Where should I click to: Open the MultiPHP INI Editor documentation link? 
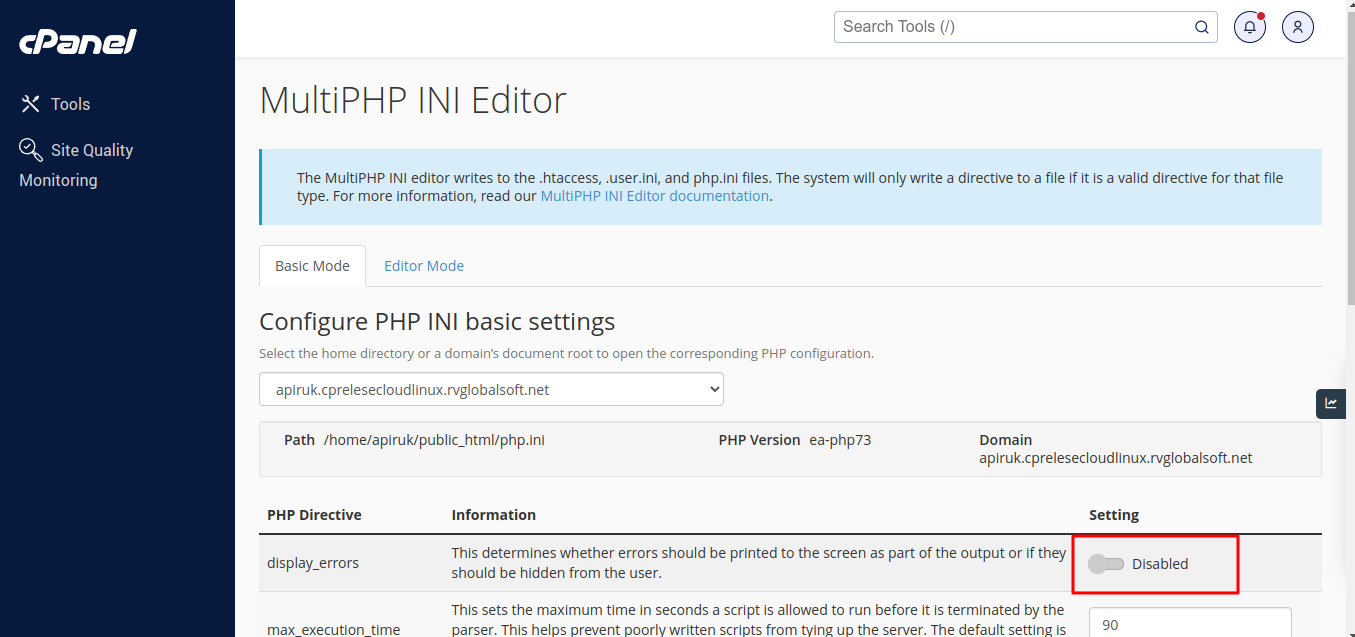pyautogui.click(x=654, y=196)
